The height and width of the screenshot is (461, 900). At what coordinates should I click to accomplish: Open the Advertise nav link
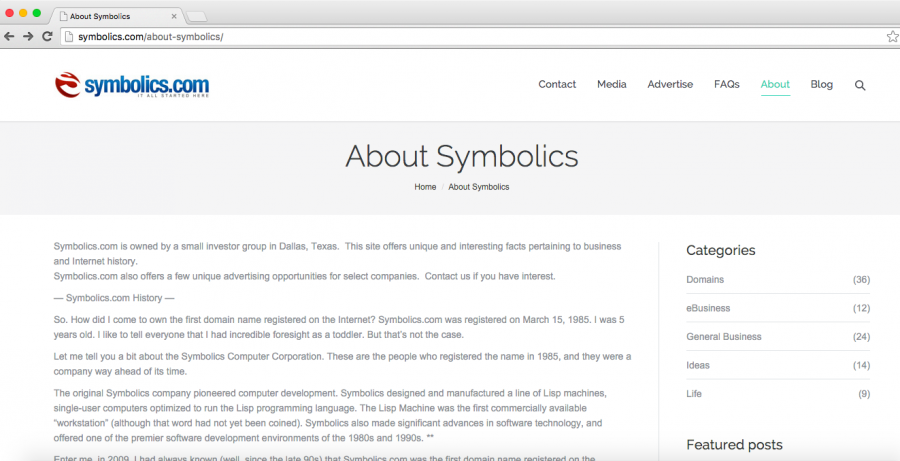(670, 85)
